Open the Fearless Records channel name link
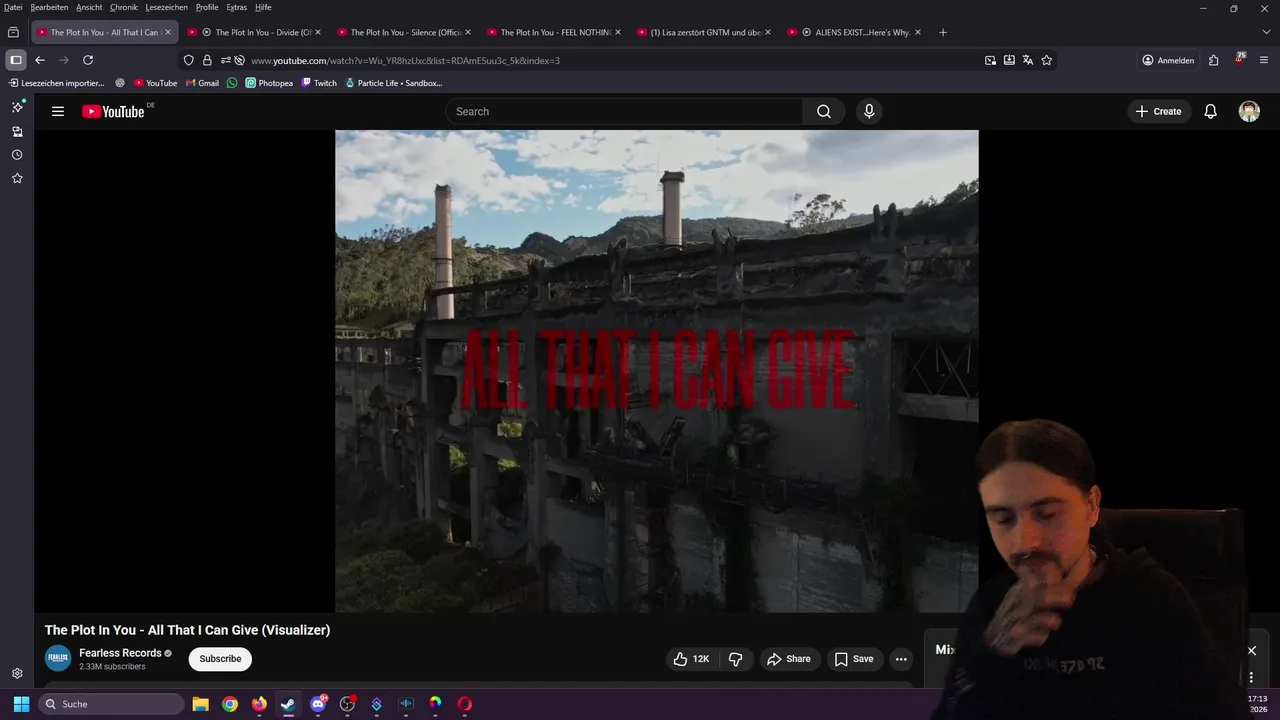 pyautogui.click(x=120, y=653)
